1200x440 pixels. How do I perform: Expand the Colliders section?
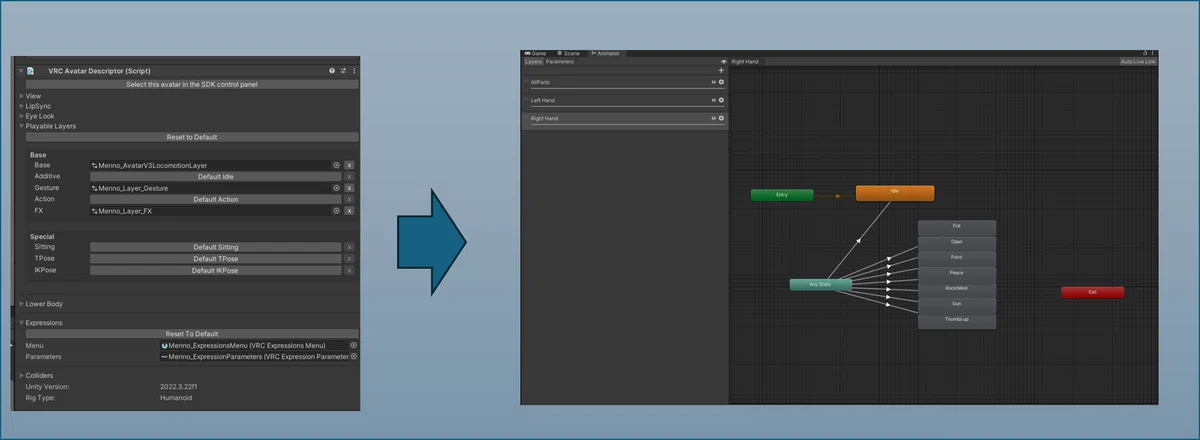coord(22,376)
